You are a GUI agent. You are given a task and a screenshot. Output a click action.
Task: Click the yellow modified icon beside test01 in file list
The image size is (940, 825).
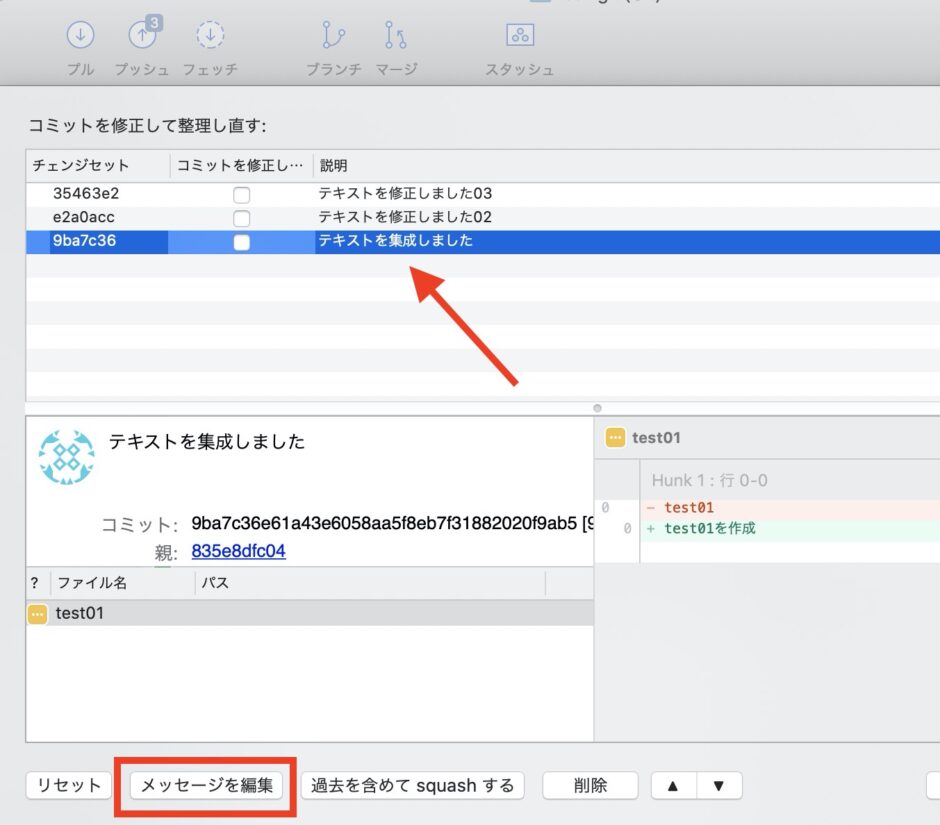[x=37, y=614]
